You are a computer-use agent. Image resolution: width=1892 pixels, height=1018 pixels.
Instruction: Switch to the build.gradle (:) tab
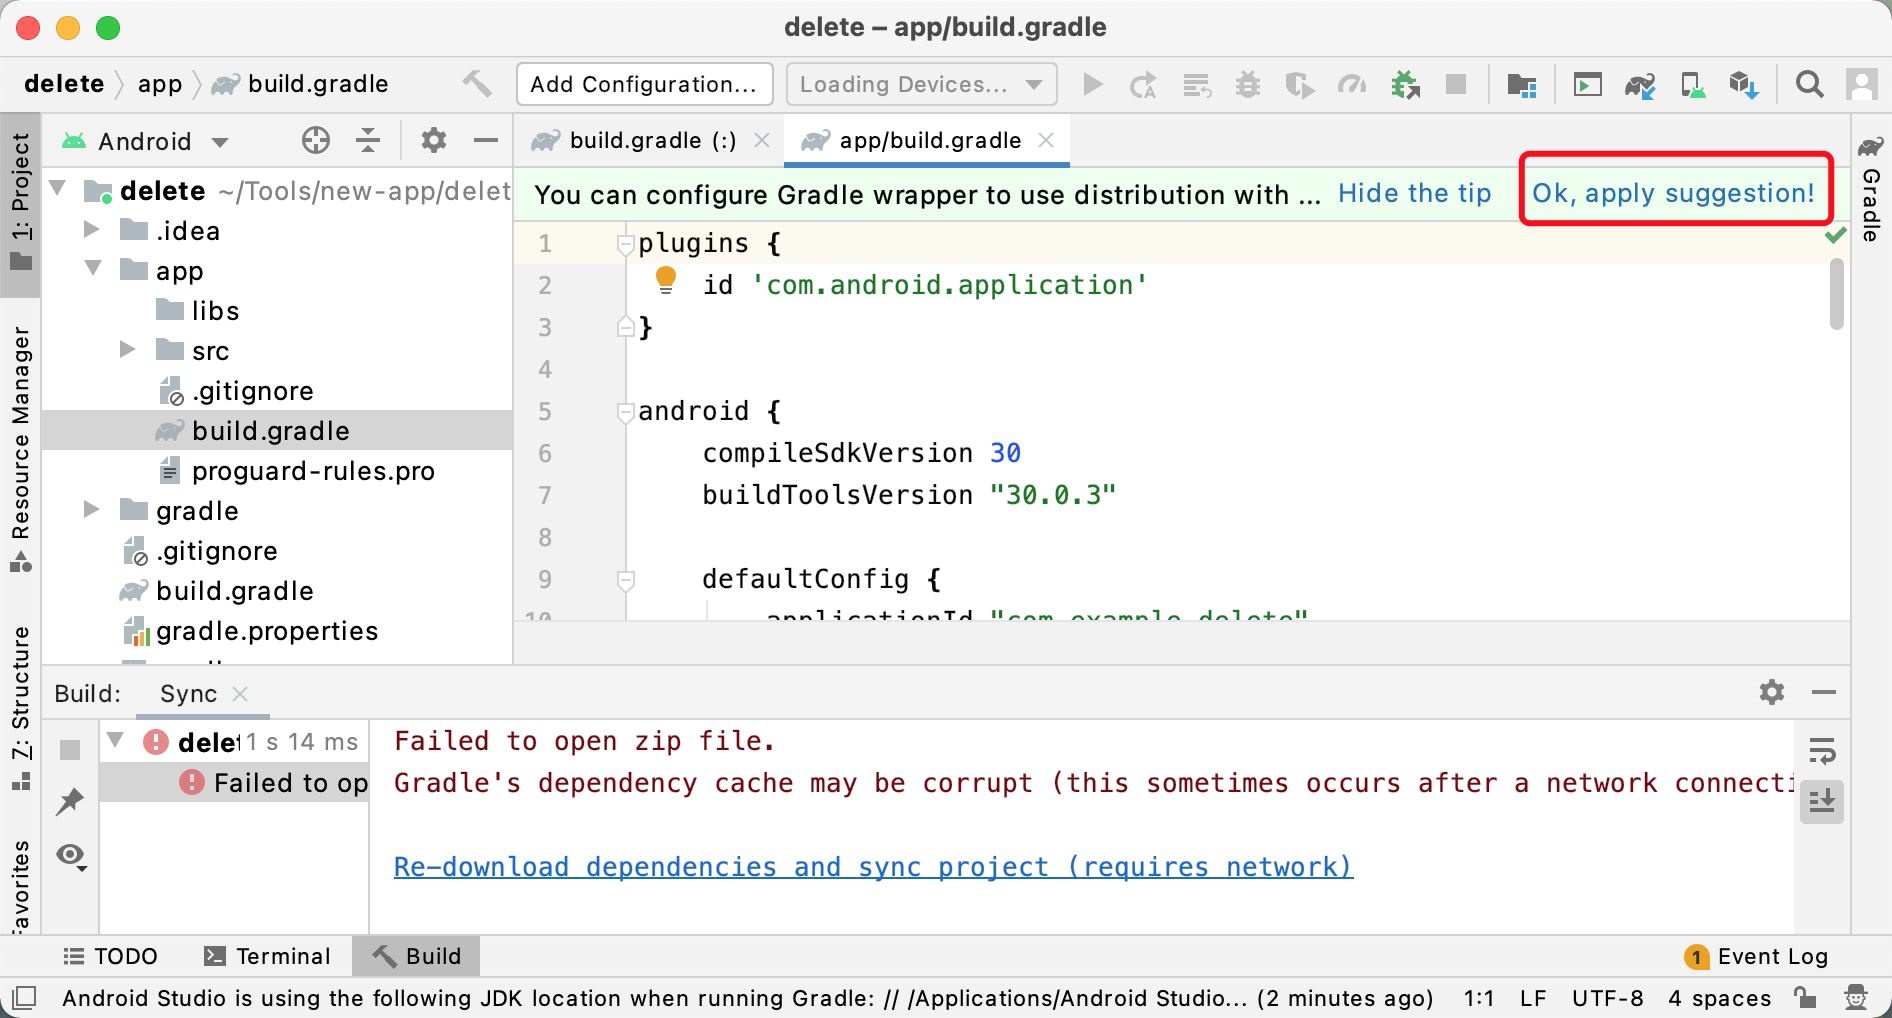click(649, 140)
